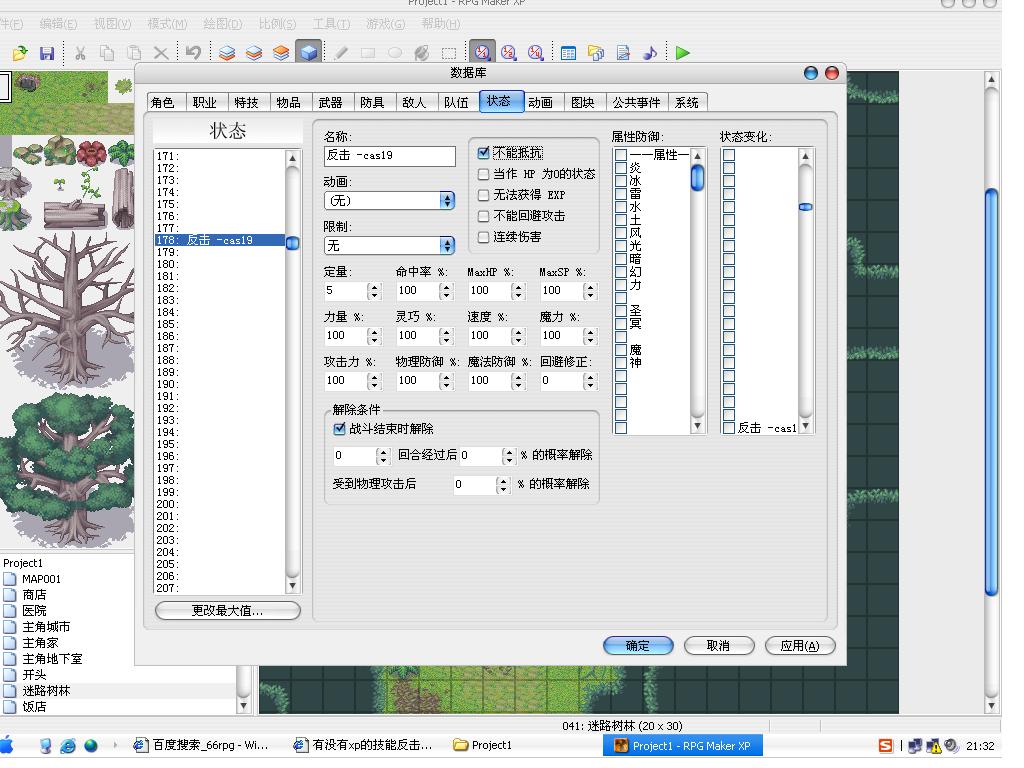
Task: Start game playtest with green arrow
Action: 682,53
